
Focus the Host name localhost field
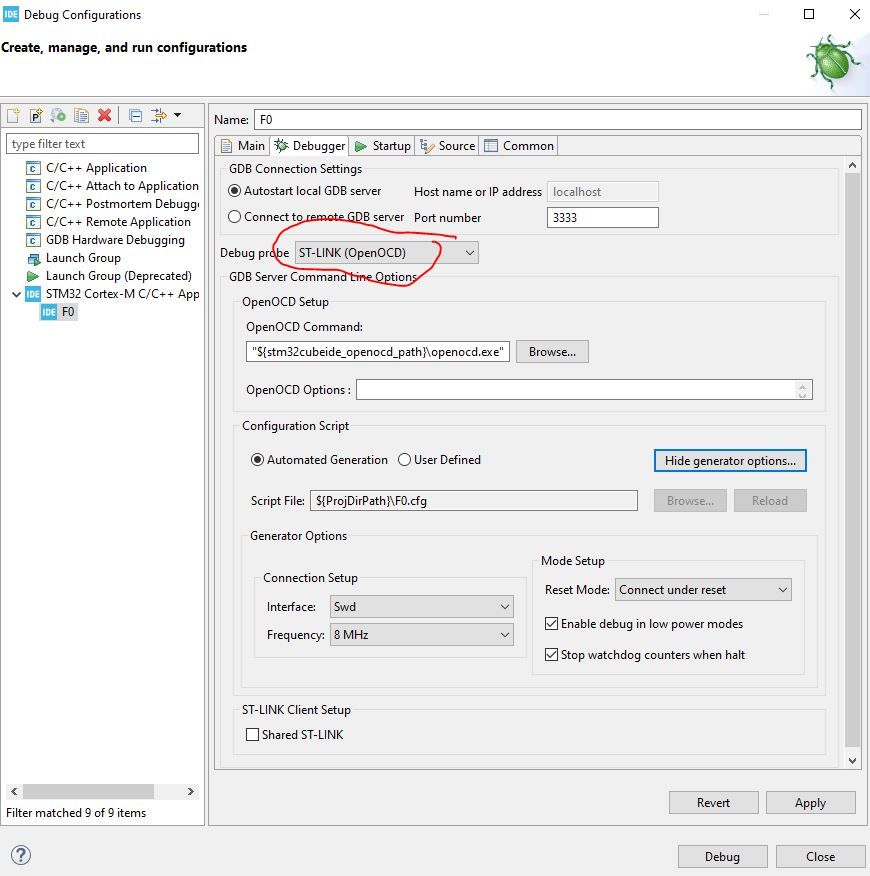click(602, 192)
